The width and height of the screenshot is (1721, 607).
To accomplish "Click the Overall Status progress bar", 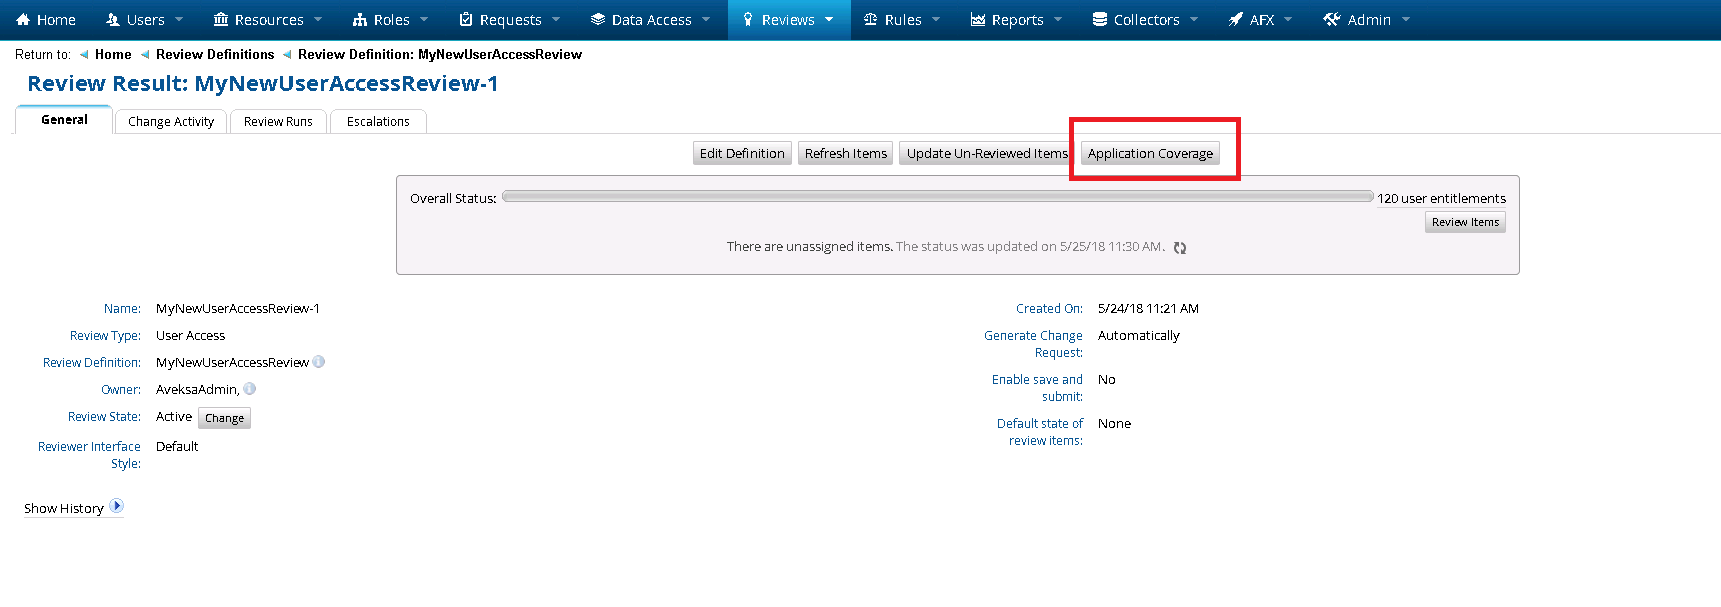I will point(937,197).
